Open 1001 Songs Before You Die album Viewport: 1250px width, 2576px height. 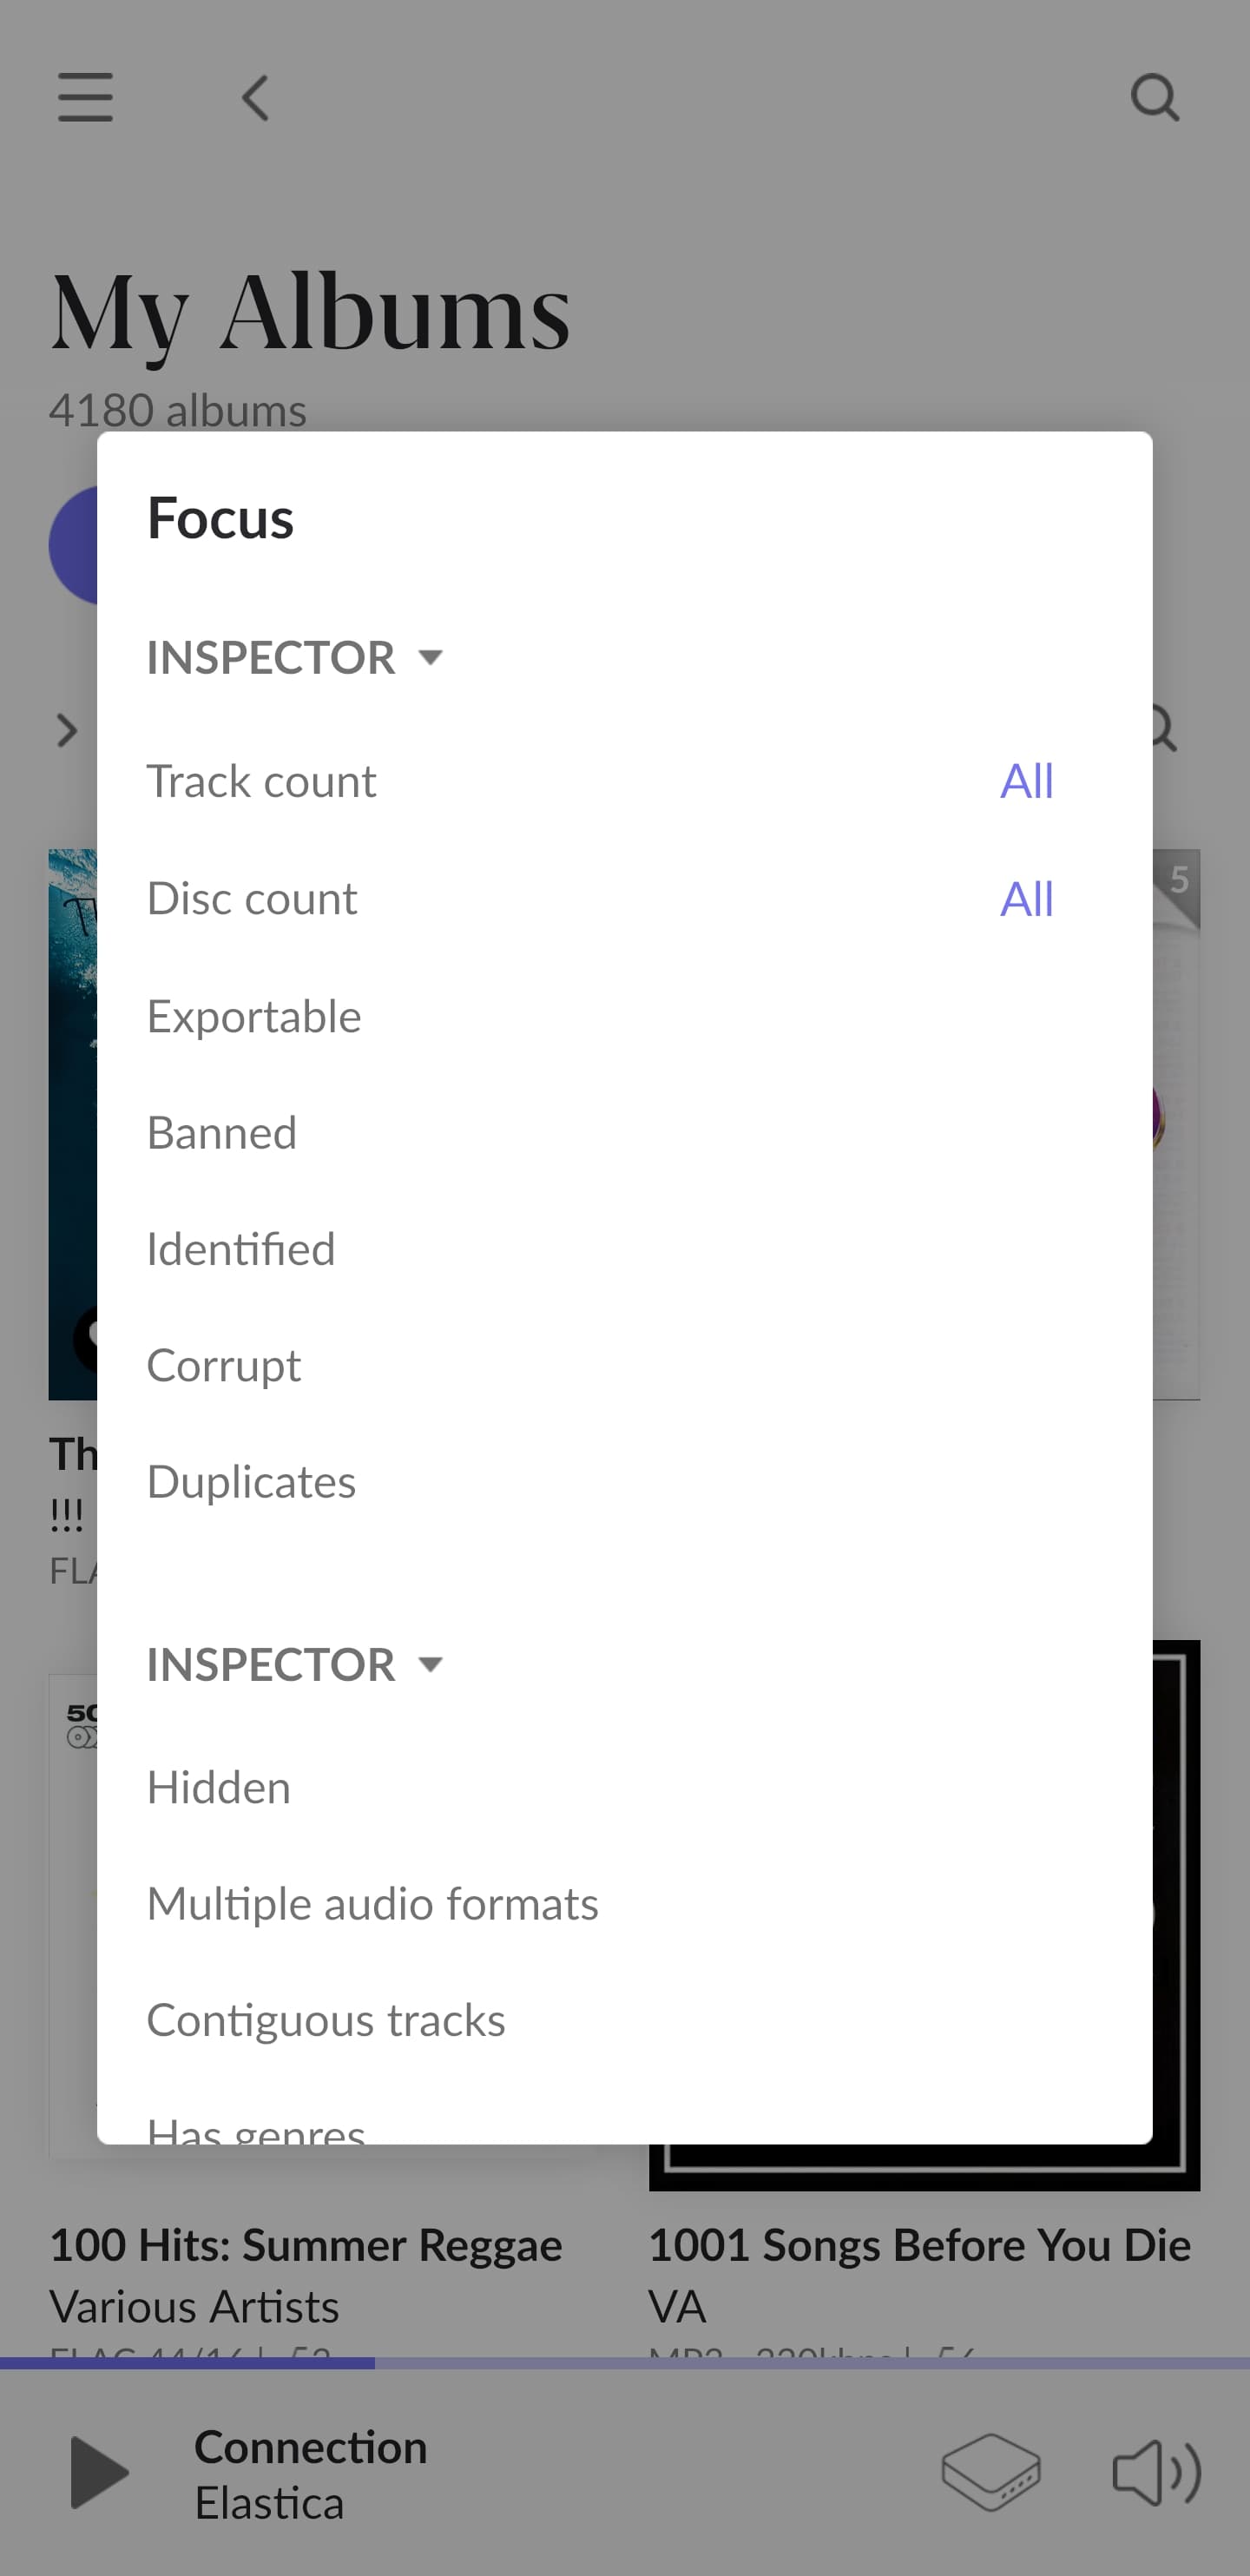point(920,2245)
